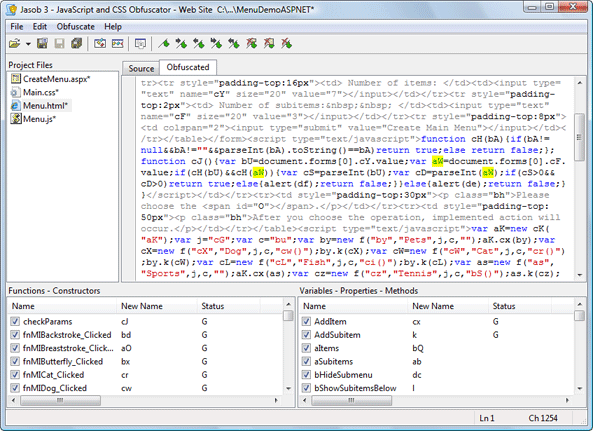Click the open project folder icon
The image size is (593, 431).
pos(14,44)
